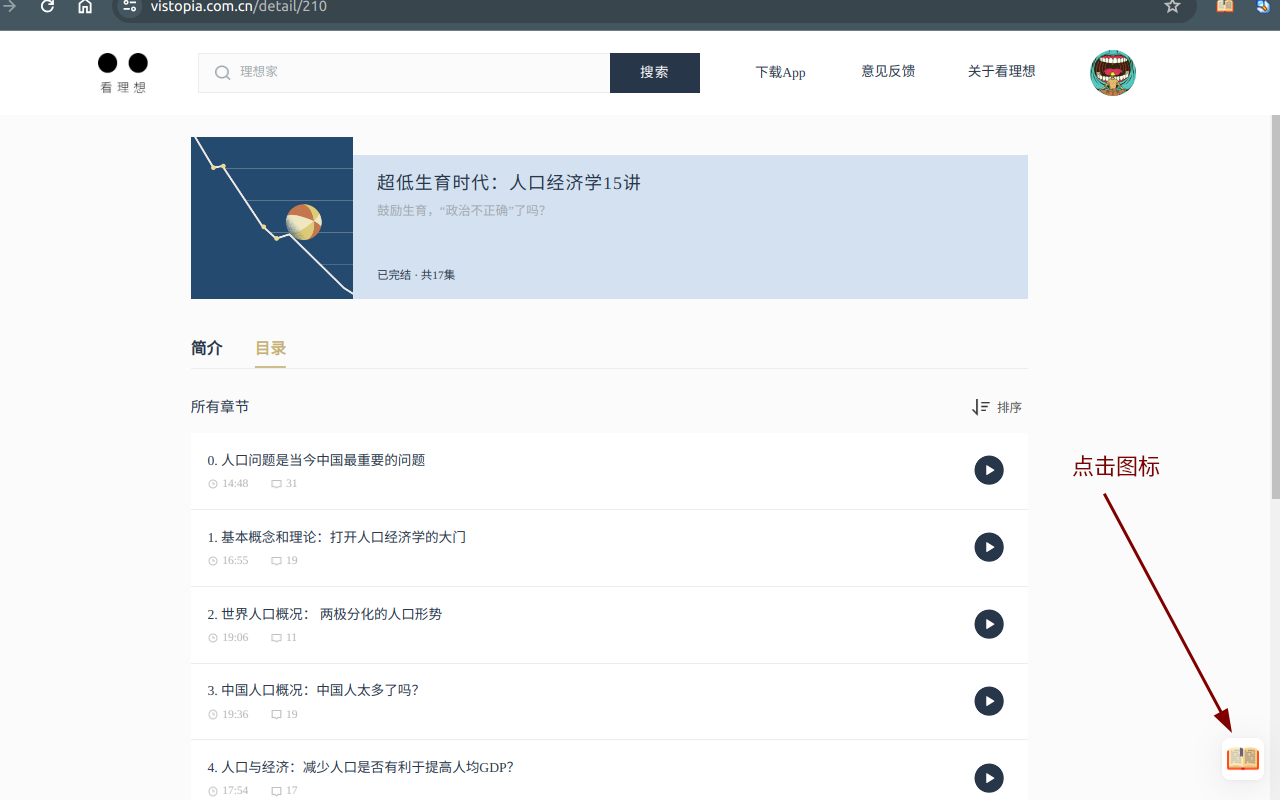The width and height of the screenshot is (1280, 800).
Task: Open episode 4 人口与经济 chapter link
Action: (x=360, y=766)
